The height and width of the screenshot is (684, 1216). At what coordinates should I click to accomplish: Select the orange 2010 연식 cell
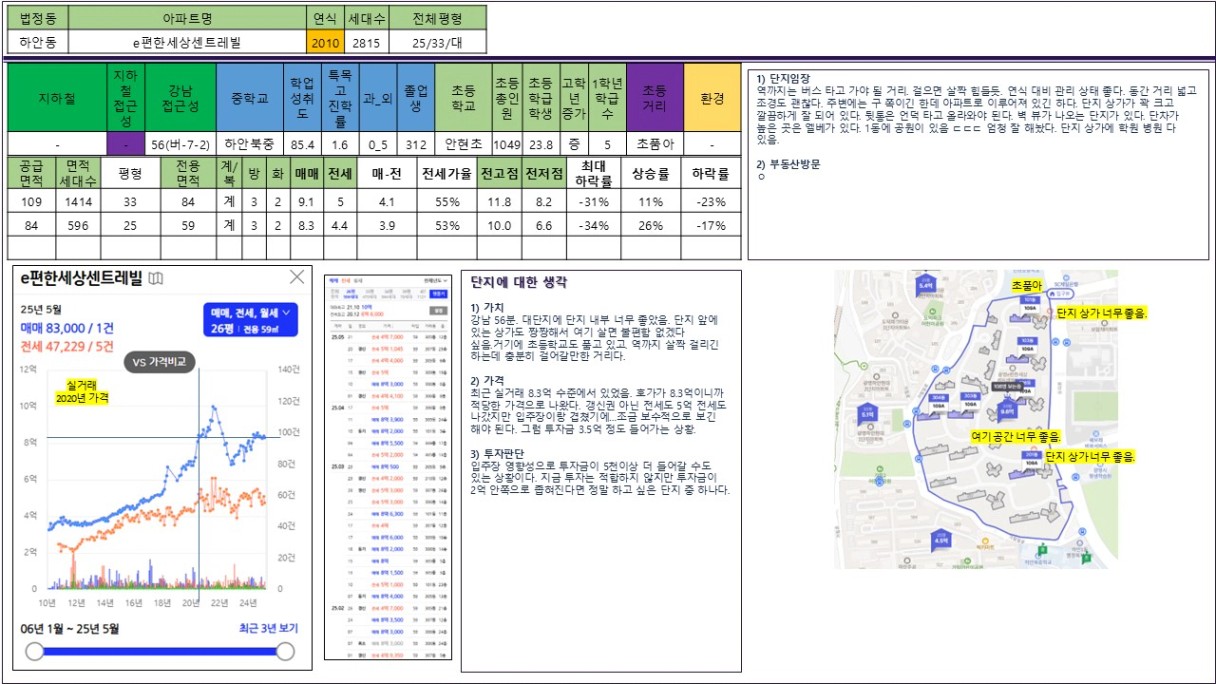[x=325, y=43]
